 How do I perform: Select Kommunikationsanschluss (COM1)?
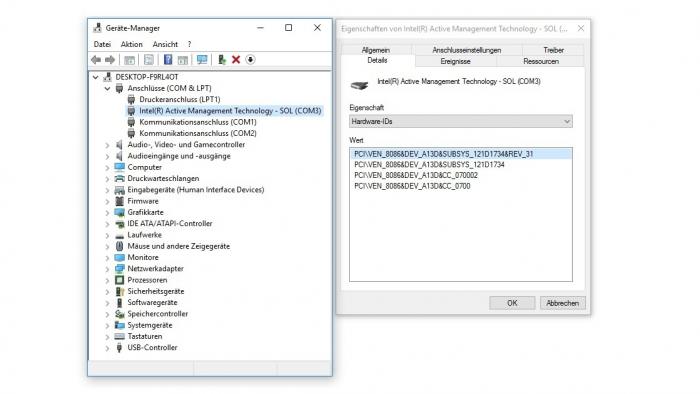[198, 122]
